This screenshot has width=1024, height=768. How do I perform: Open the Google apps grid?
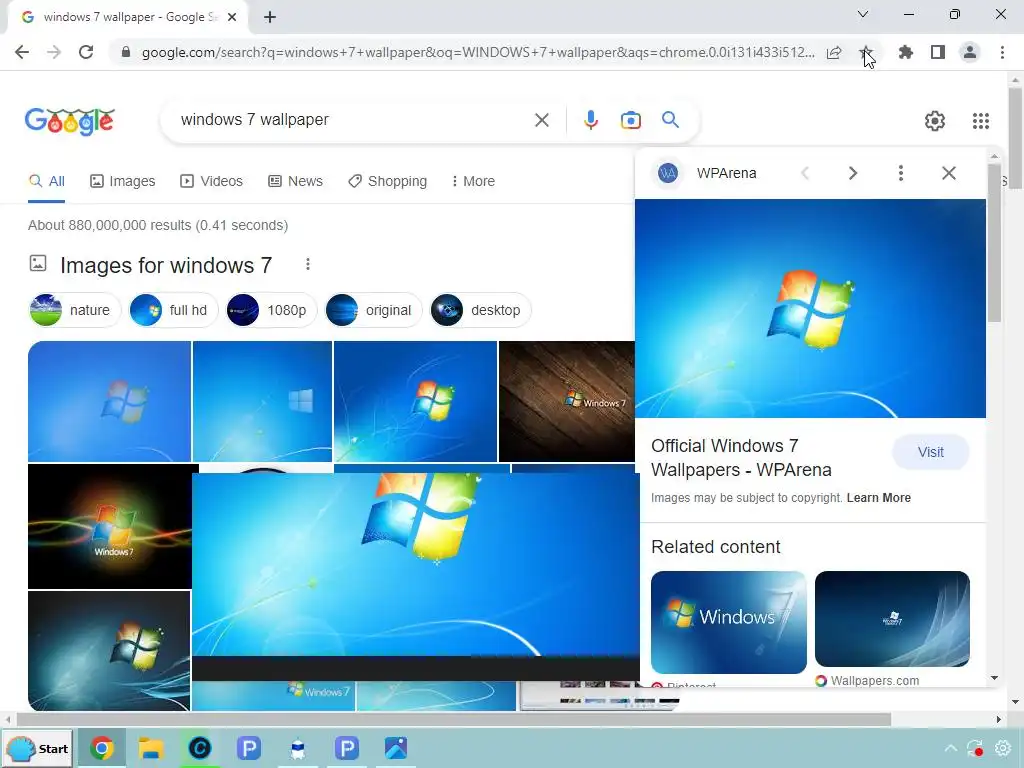pyautogui.click(x=980, y=121)
